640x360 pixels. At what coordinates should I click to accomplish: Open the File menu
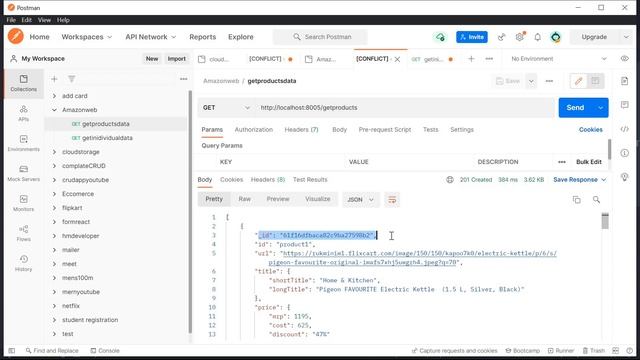(11, 20)
